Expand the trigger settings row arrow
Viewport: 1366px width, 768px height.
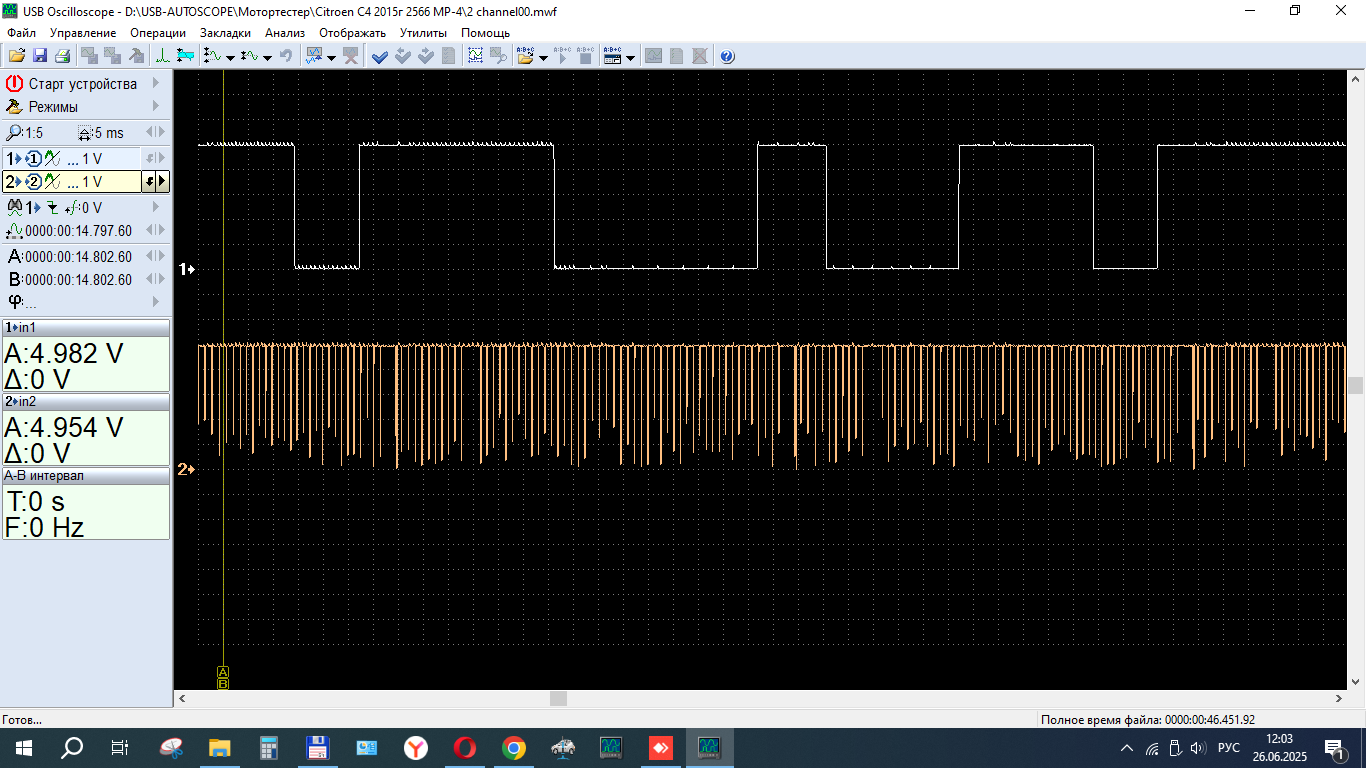156,207
